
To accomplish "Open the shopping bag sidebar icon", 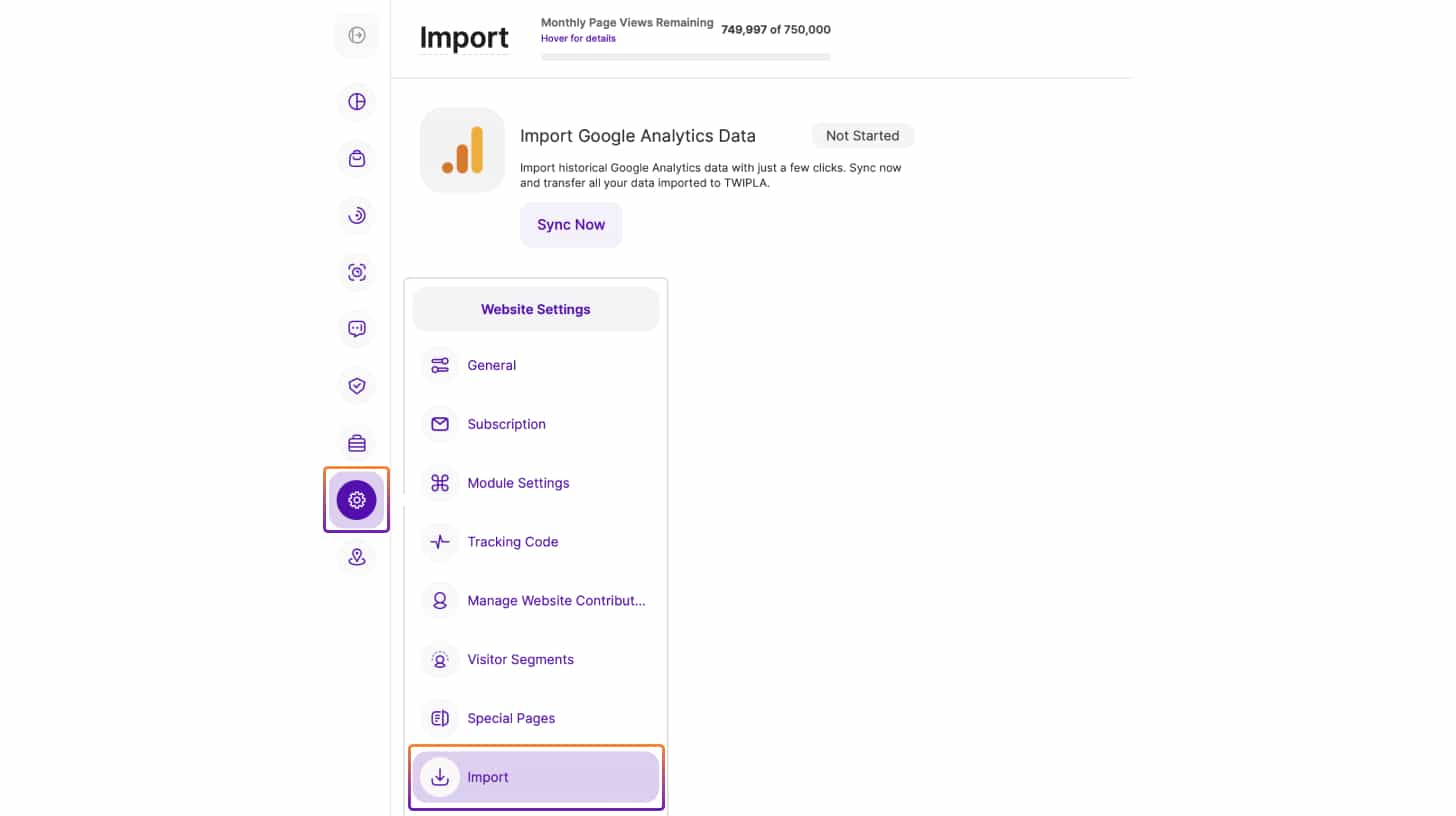I will pos(357,159).
